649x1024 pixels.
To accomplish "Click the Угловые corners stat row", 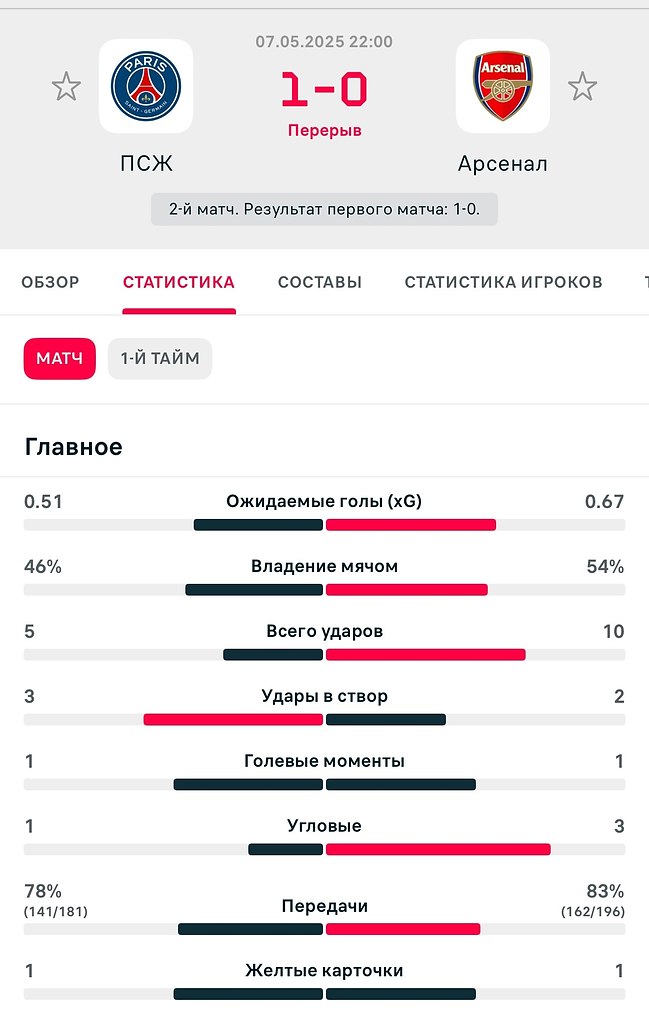I will pos(324,837).
